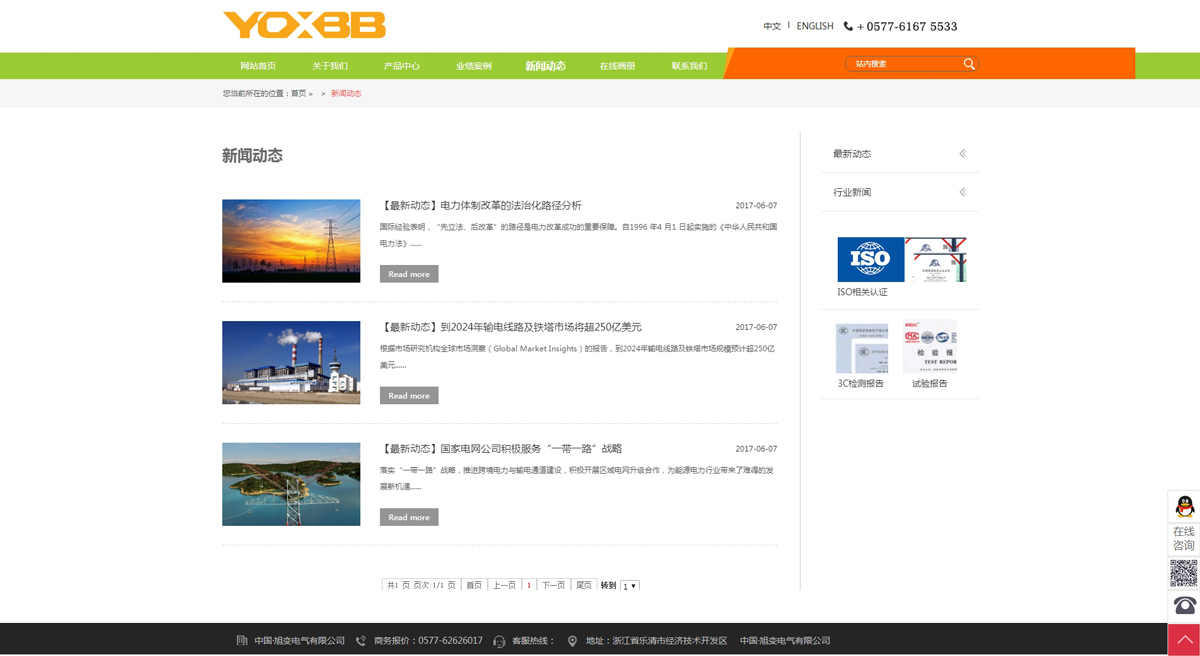
Task: Click the search magnifier icon
Action: 968,64
